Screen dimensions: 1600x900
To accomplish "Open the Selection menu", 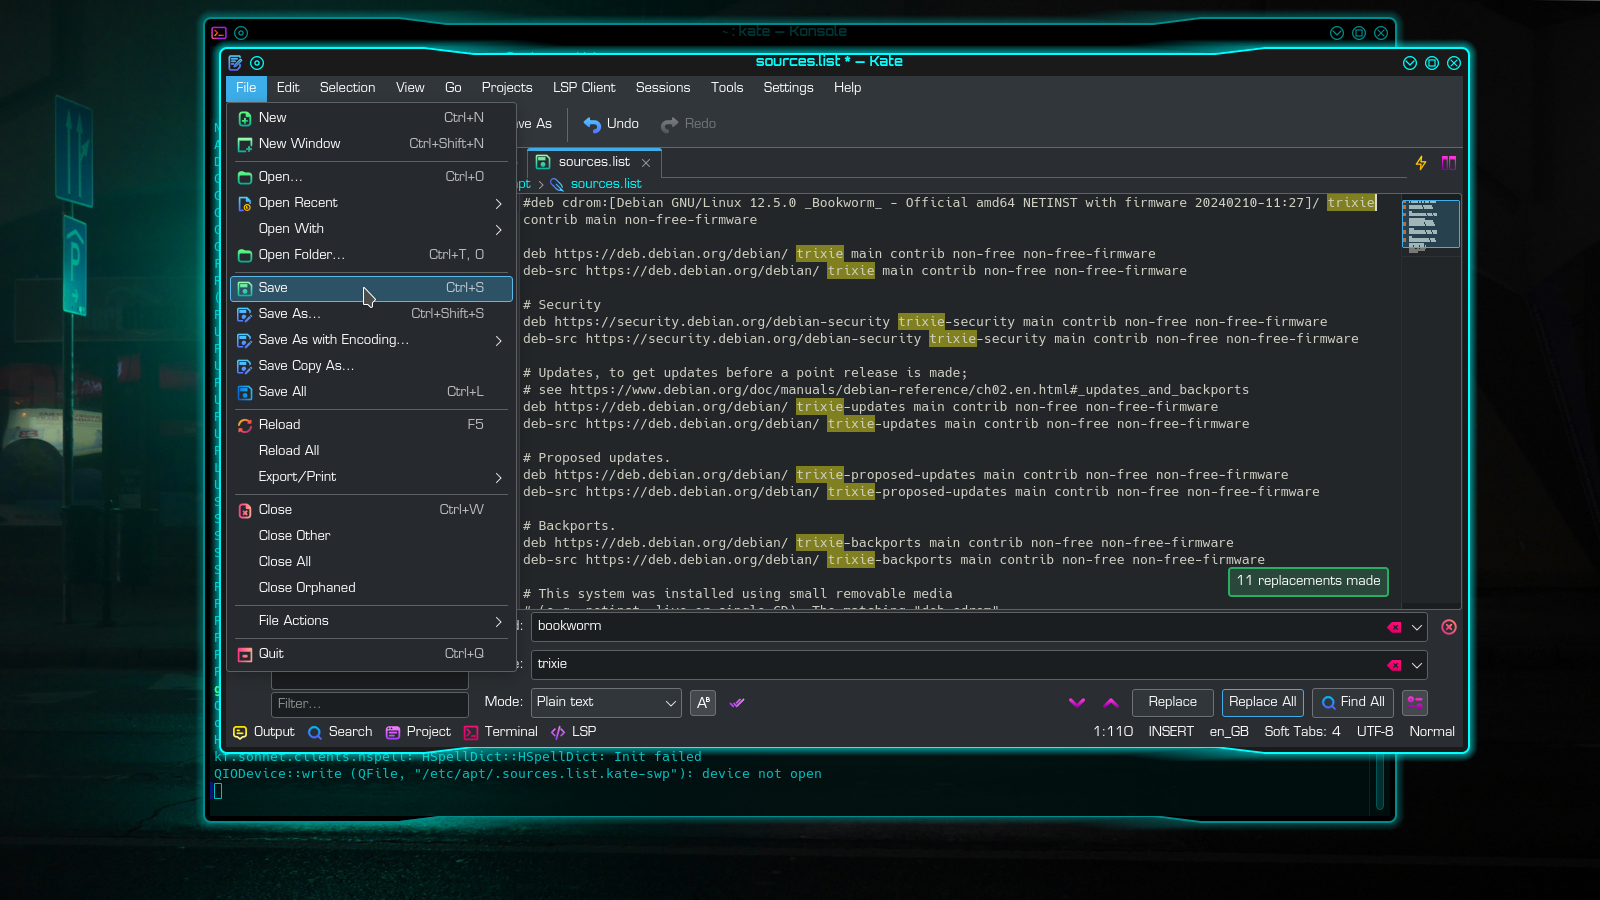I will click(347, 88).
